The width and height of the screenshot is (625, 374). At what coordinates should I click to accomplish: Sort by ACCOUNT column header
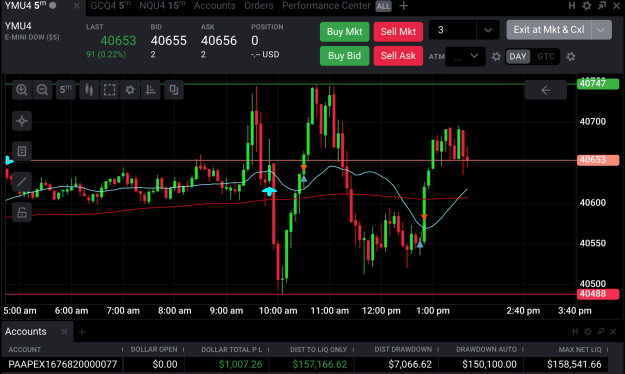click(x=25, y=350)
